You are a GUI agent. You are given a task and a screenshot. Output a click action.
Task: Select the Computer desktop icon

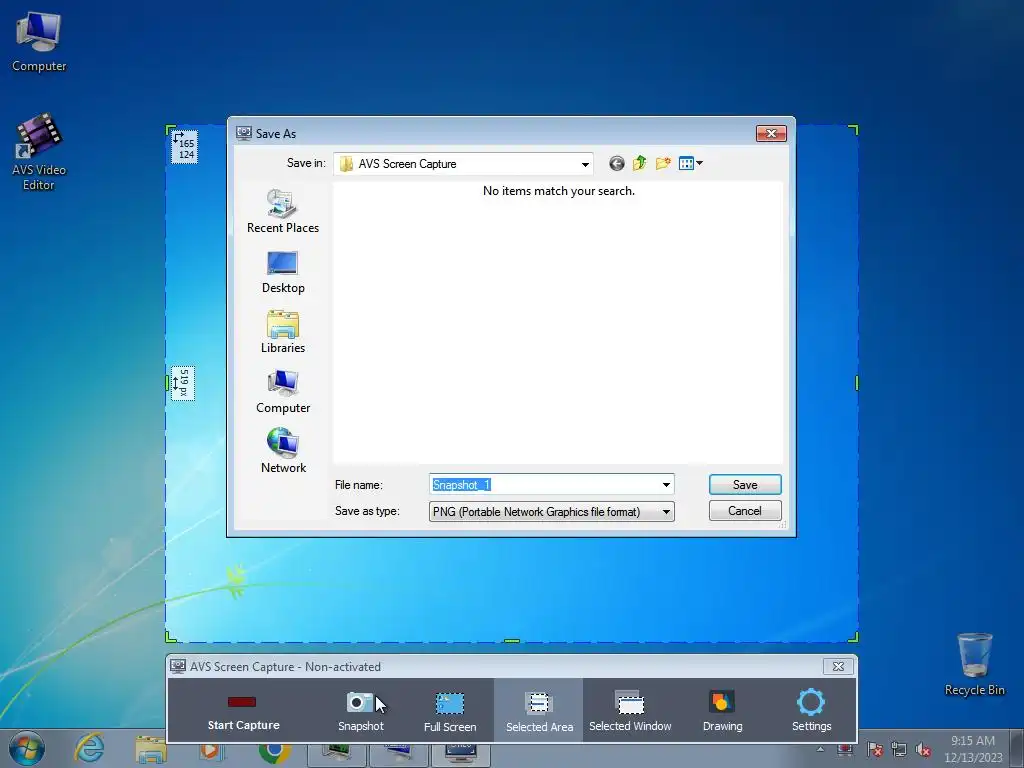coord(39,42)
